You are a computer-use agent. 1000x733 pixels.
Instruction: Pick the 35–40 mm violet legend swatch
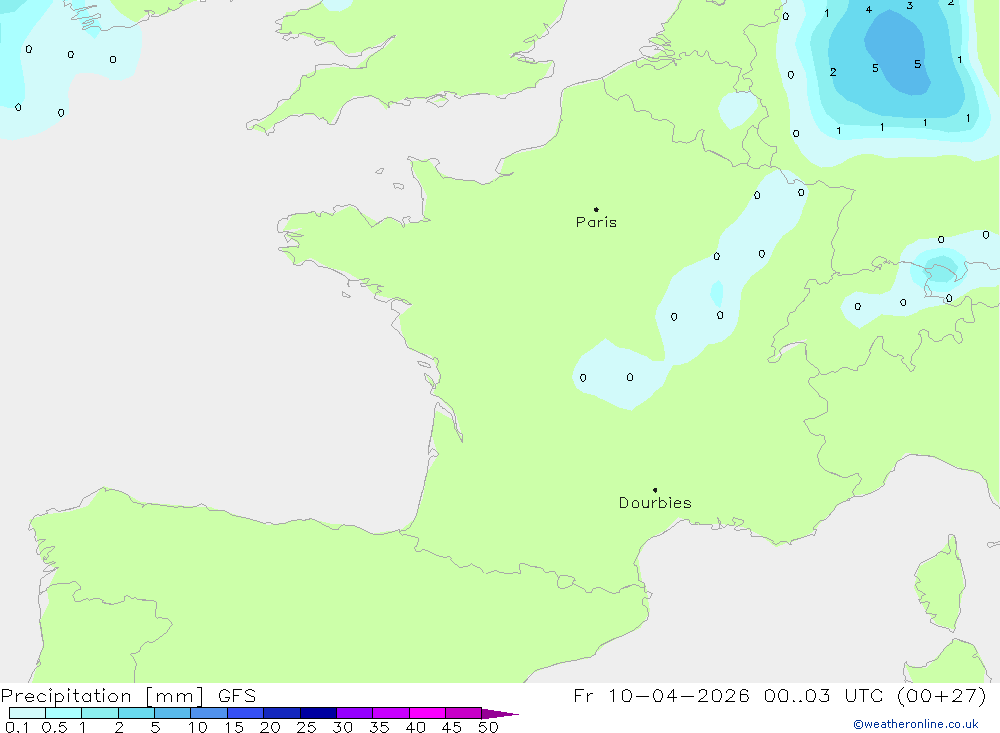click(391, 713)
